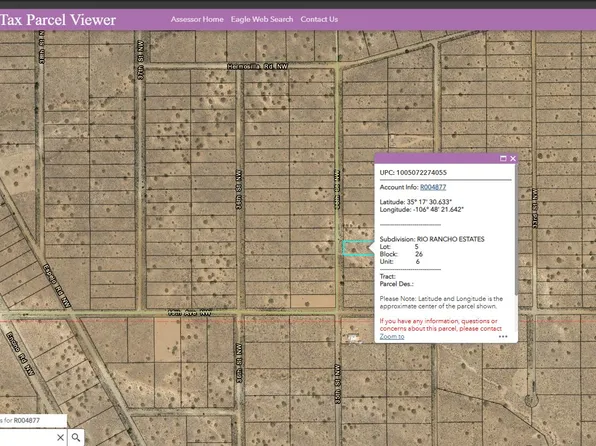Screen dimensions: 596x446
Task: Click the highlighted cyan parcel outline
Action: coord(357,248)
